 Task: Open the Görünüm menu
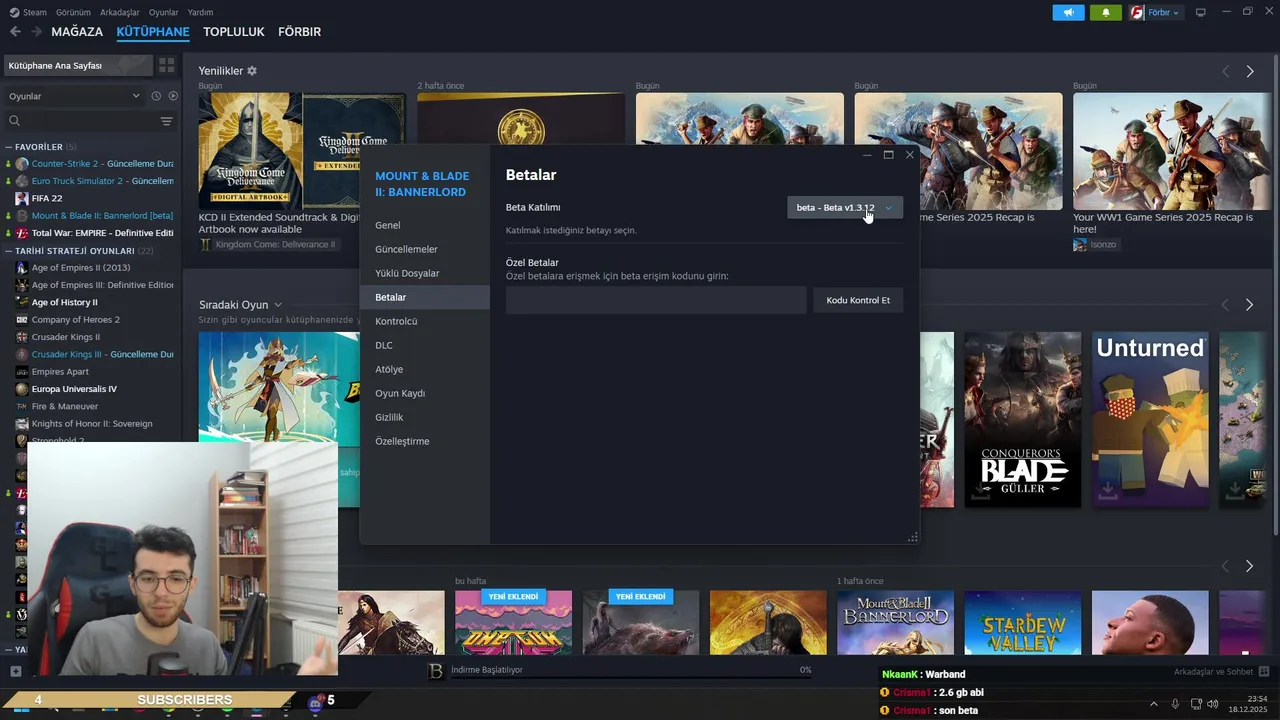73,12
